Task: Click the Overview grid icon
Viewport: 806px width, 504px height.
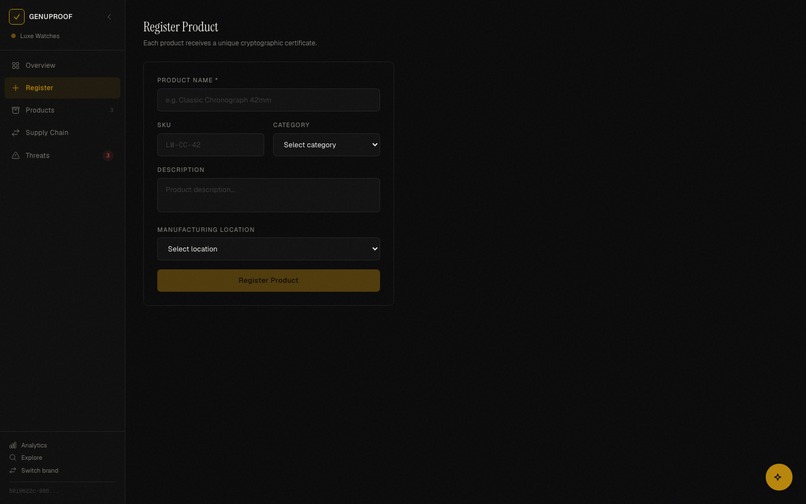Action: [x=15, y=65]
